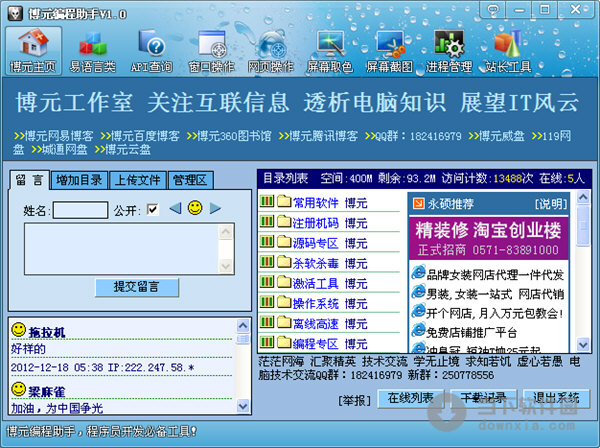This screenshot has width=600, height=448.
Task: Click the IE icon beside 品牌女装网店代理
Action: [418, 273]
